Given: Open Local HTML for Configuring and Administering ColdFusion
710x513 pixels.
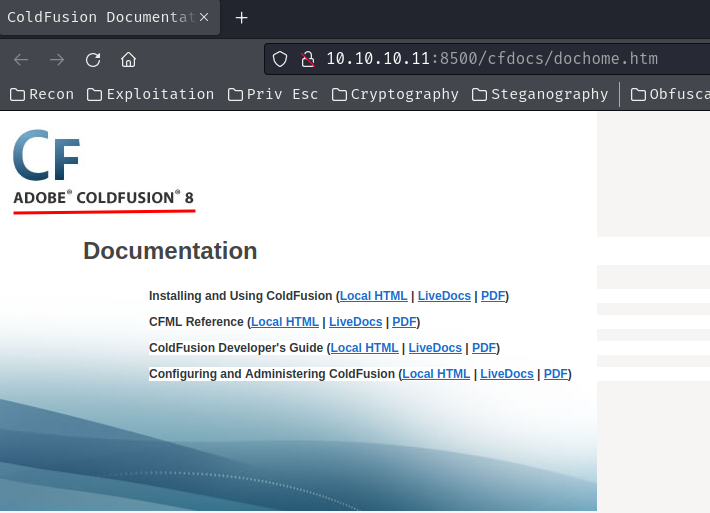Looking at the screenshot, I should click(436, 374).
